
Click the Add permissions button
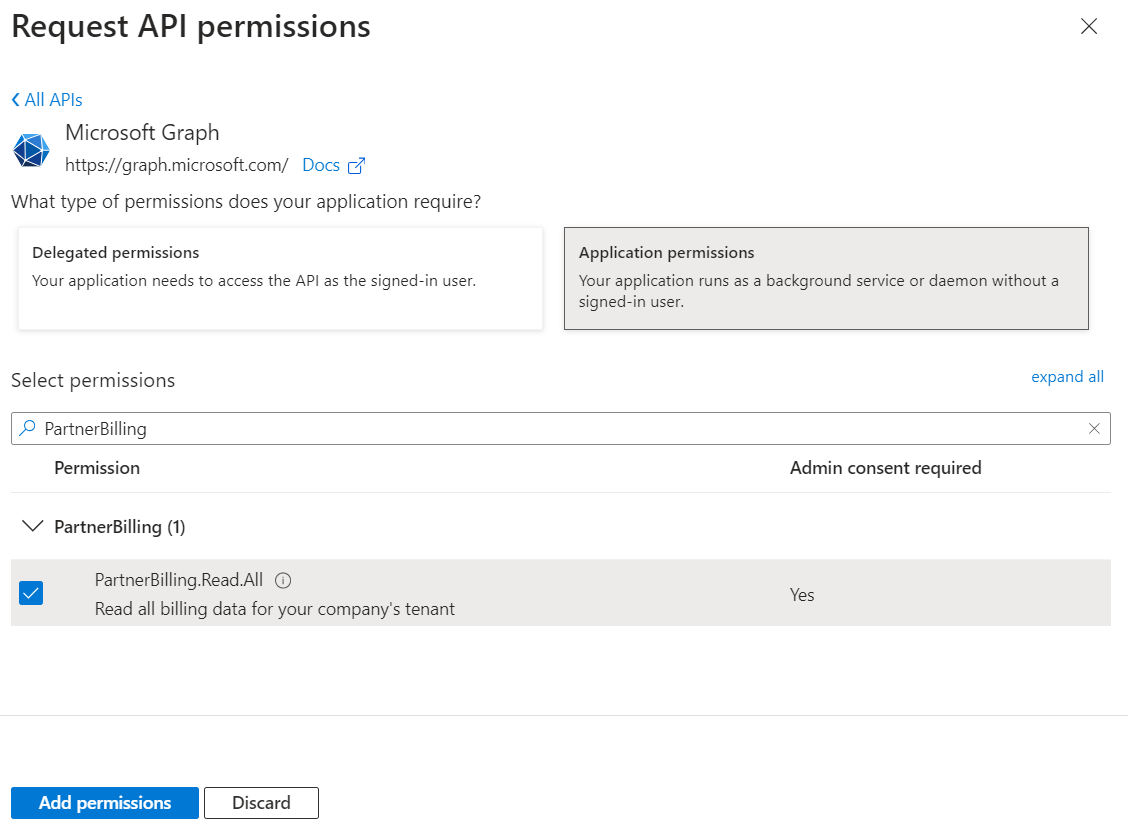(105, 803)
